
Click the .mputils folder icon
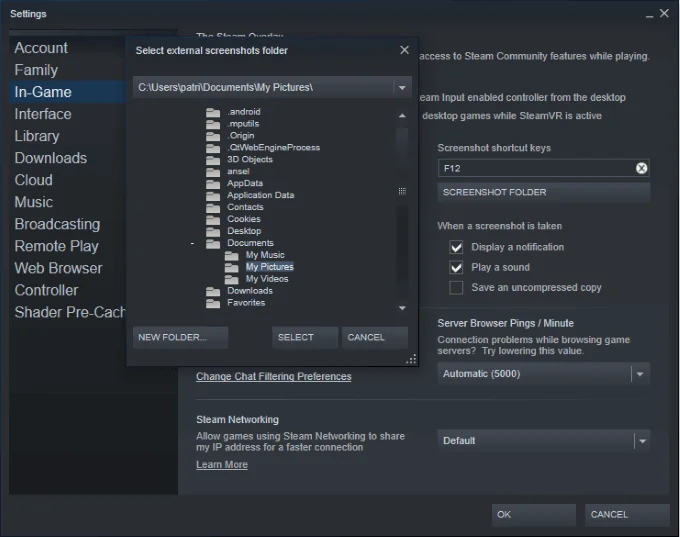(212, 124)
